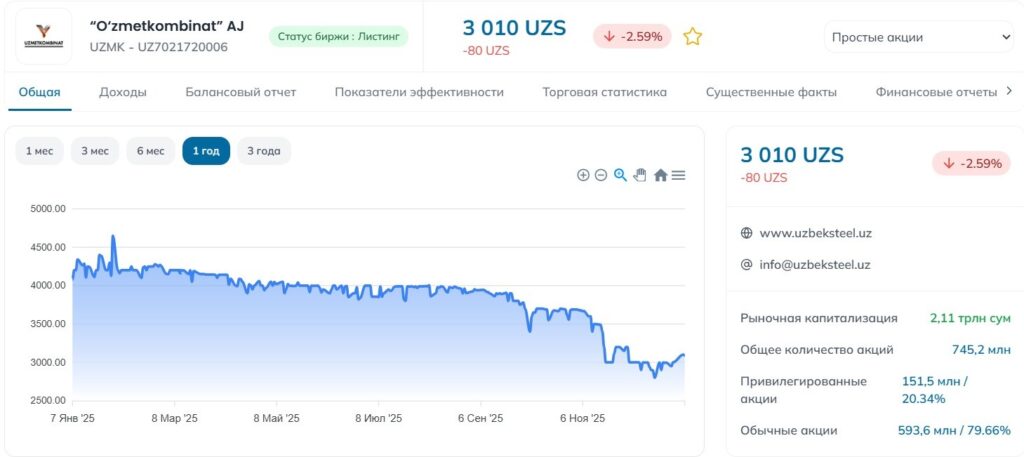Add stock to favorites with star icon
The width and height of the screenshot is (1024, 457).
pyautogui.click(x=692, y=37)
